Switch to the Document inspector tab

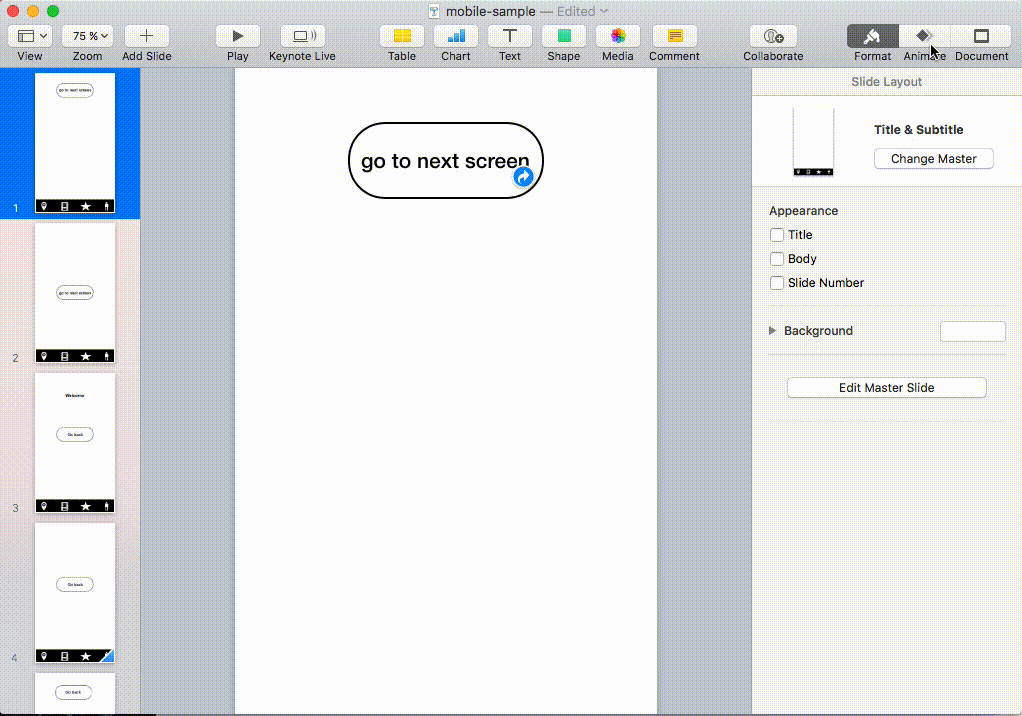(x=981, y=36)
